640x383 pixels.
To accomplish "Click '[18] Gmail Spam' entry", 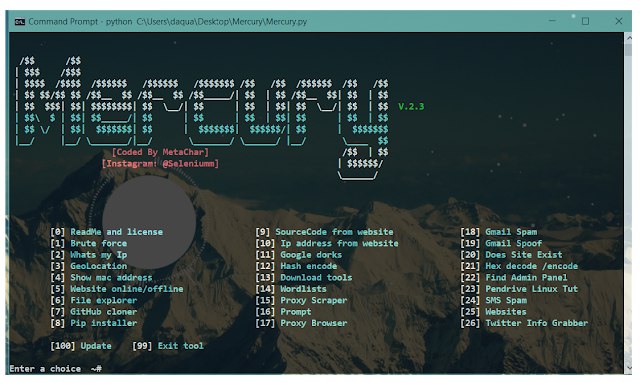I will tap(499, 232).
